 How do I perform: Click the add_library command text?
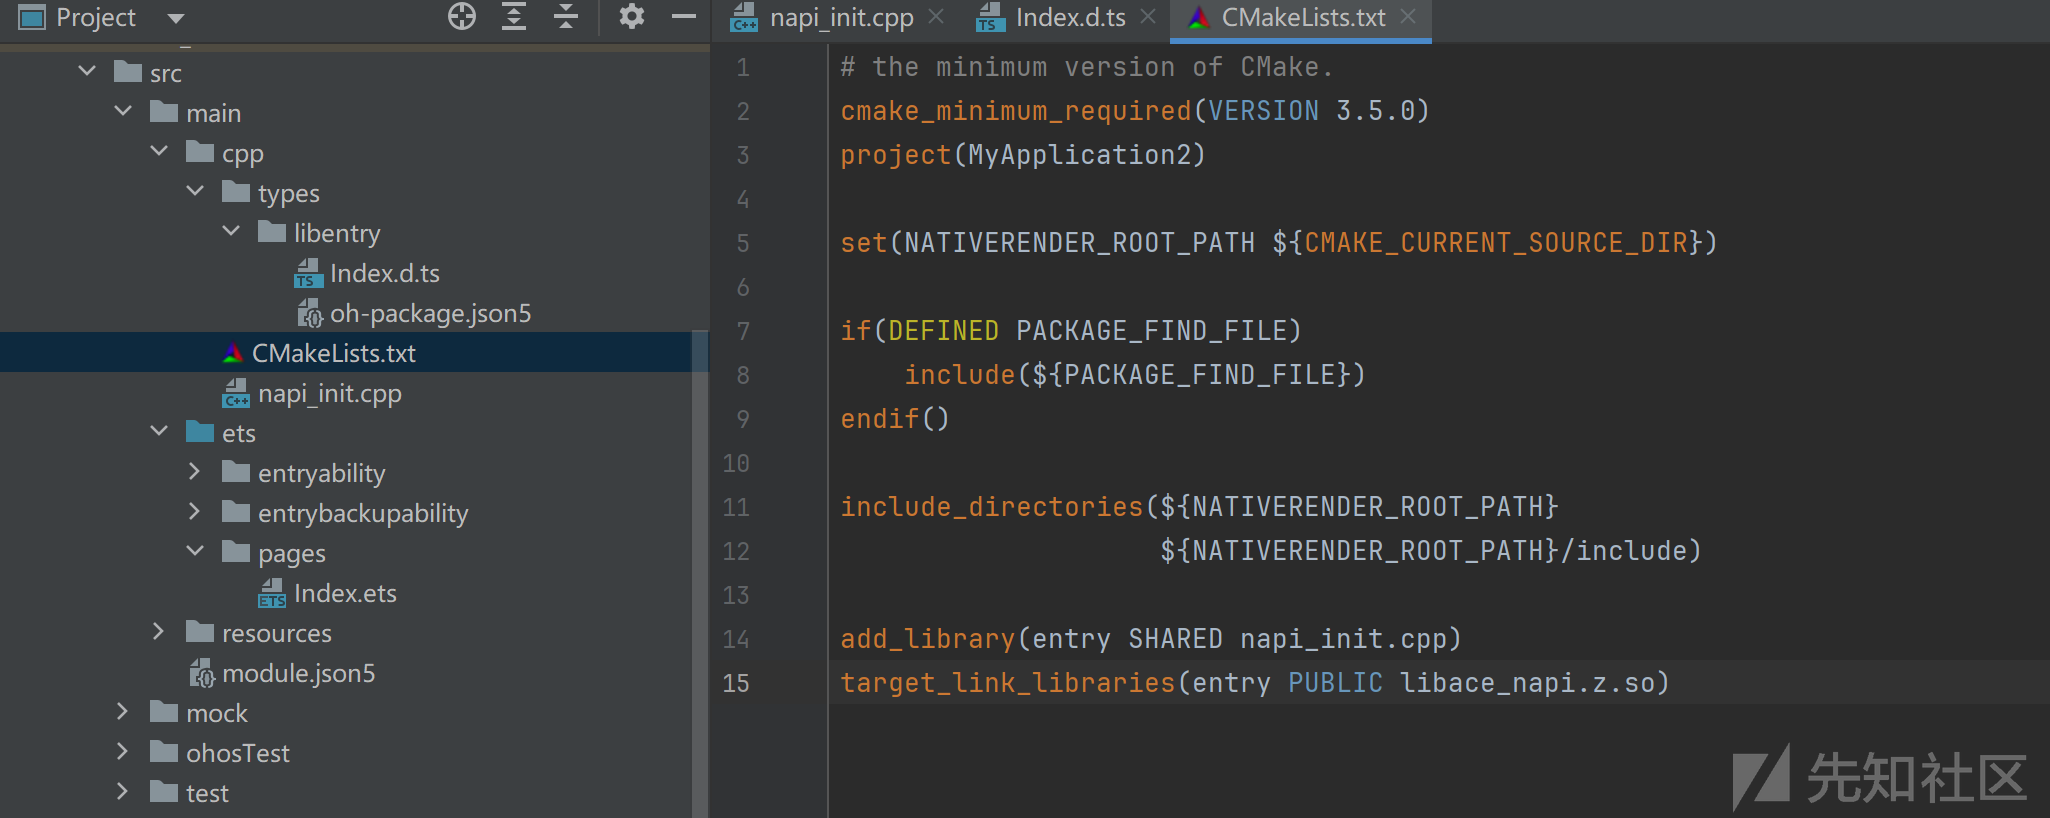coord(928,639)
